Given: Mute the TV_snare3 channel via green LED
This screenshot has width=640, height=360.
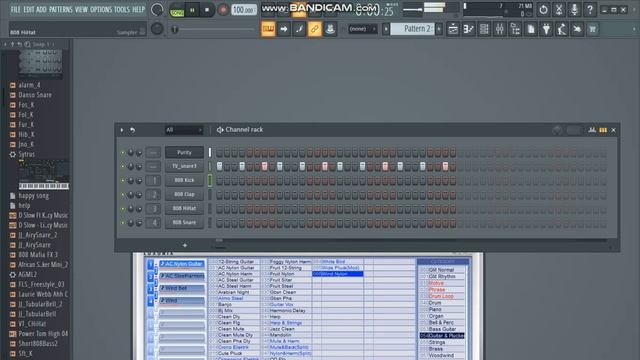Looking at the screenshot, I should point(122,167).
